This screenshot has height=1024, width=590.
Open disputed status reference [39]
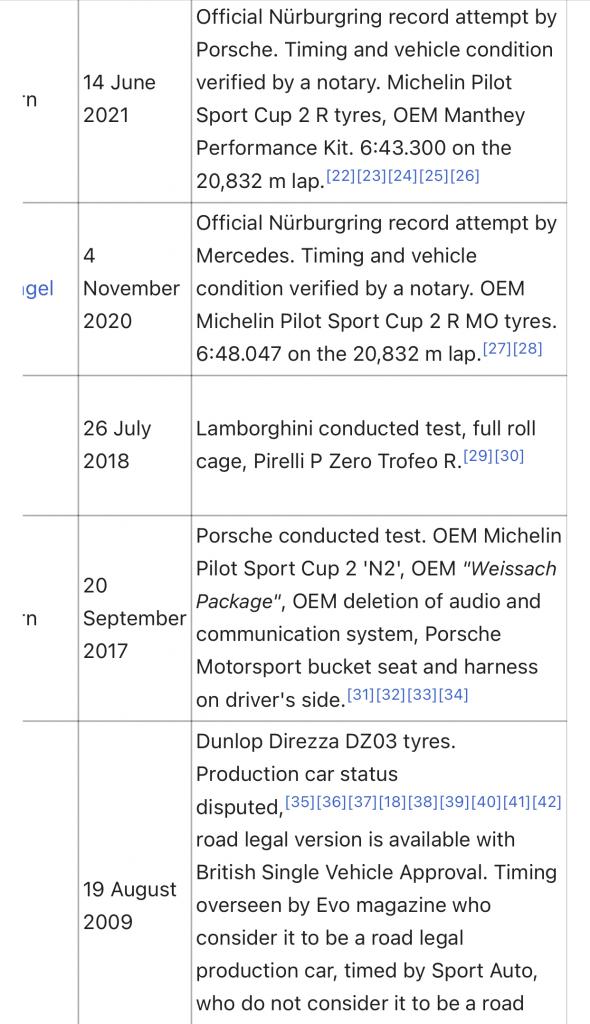coord(455,802)
